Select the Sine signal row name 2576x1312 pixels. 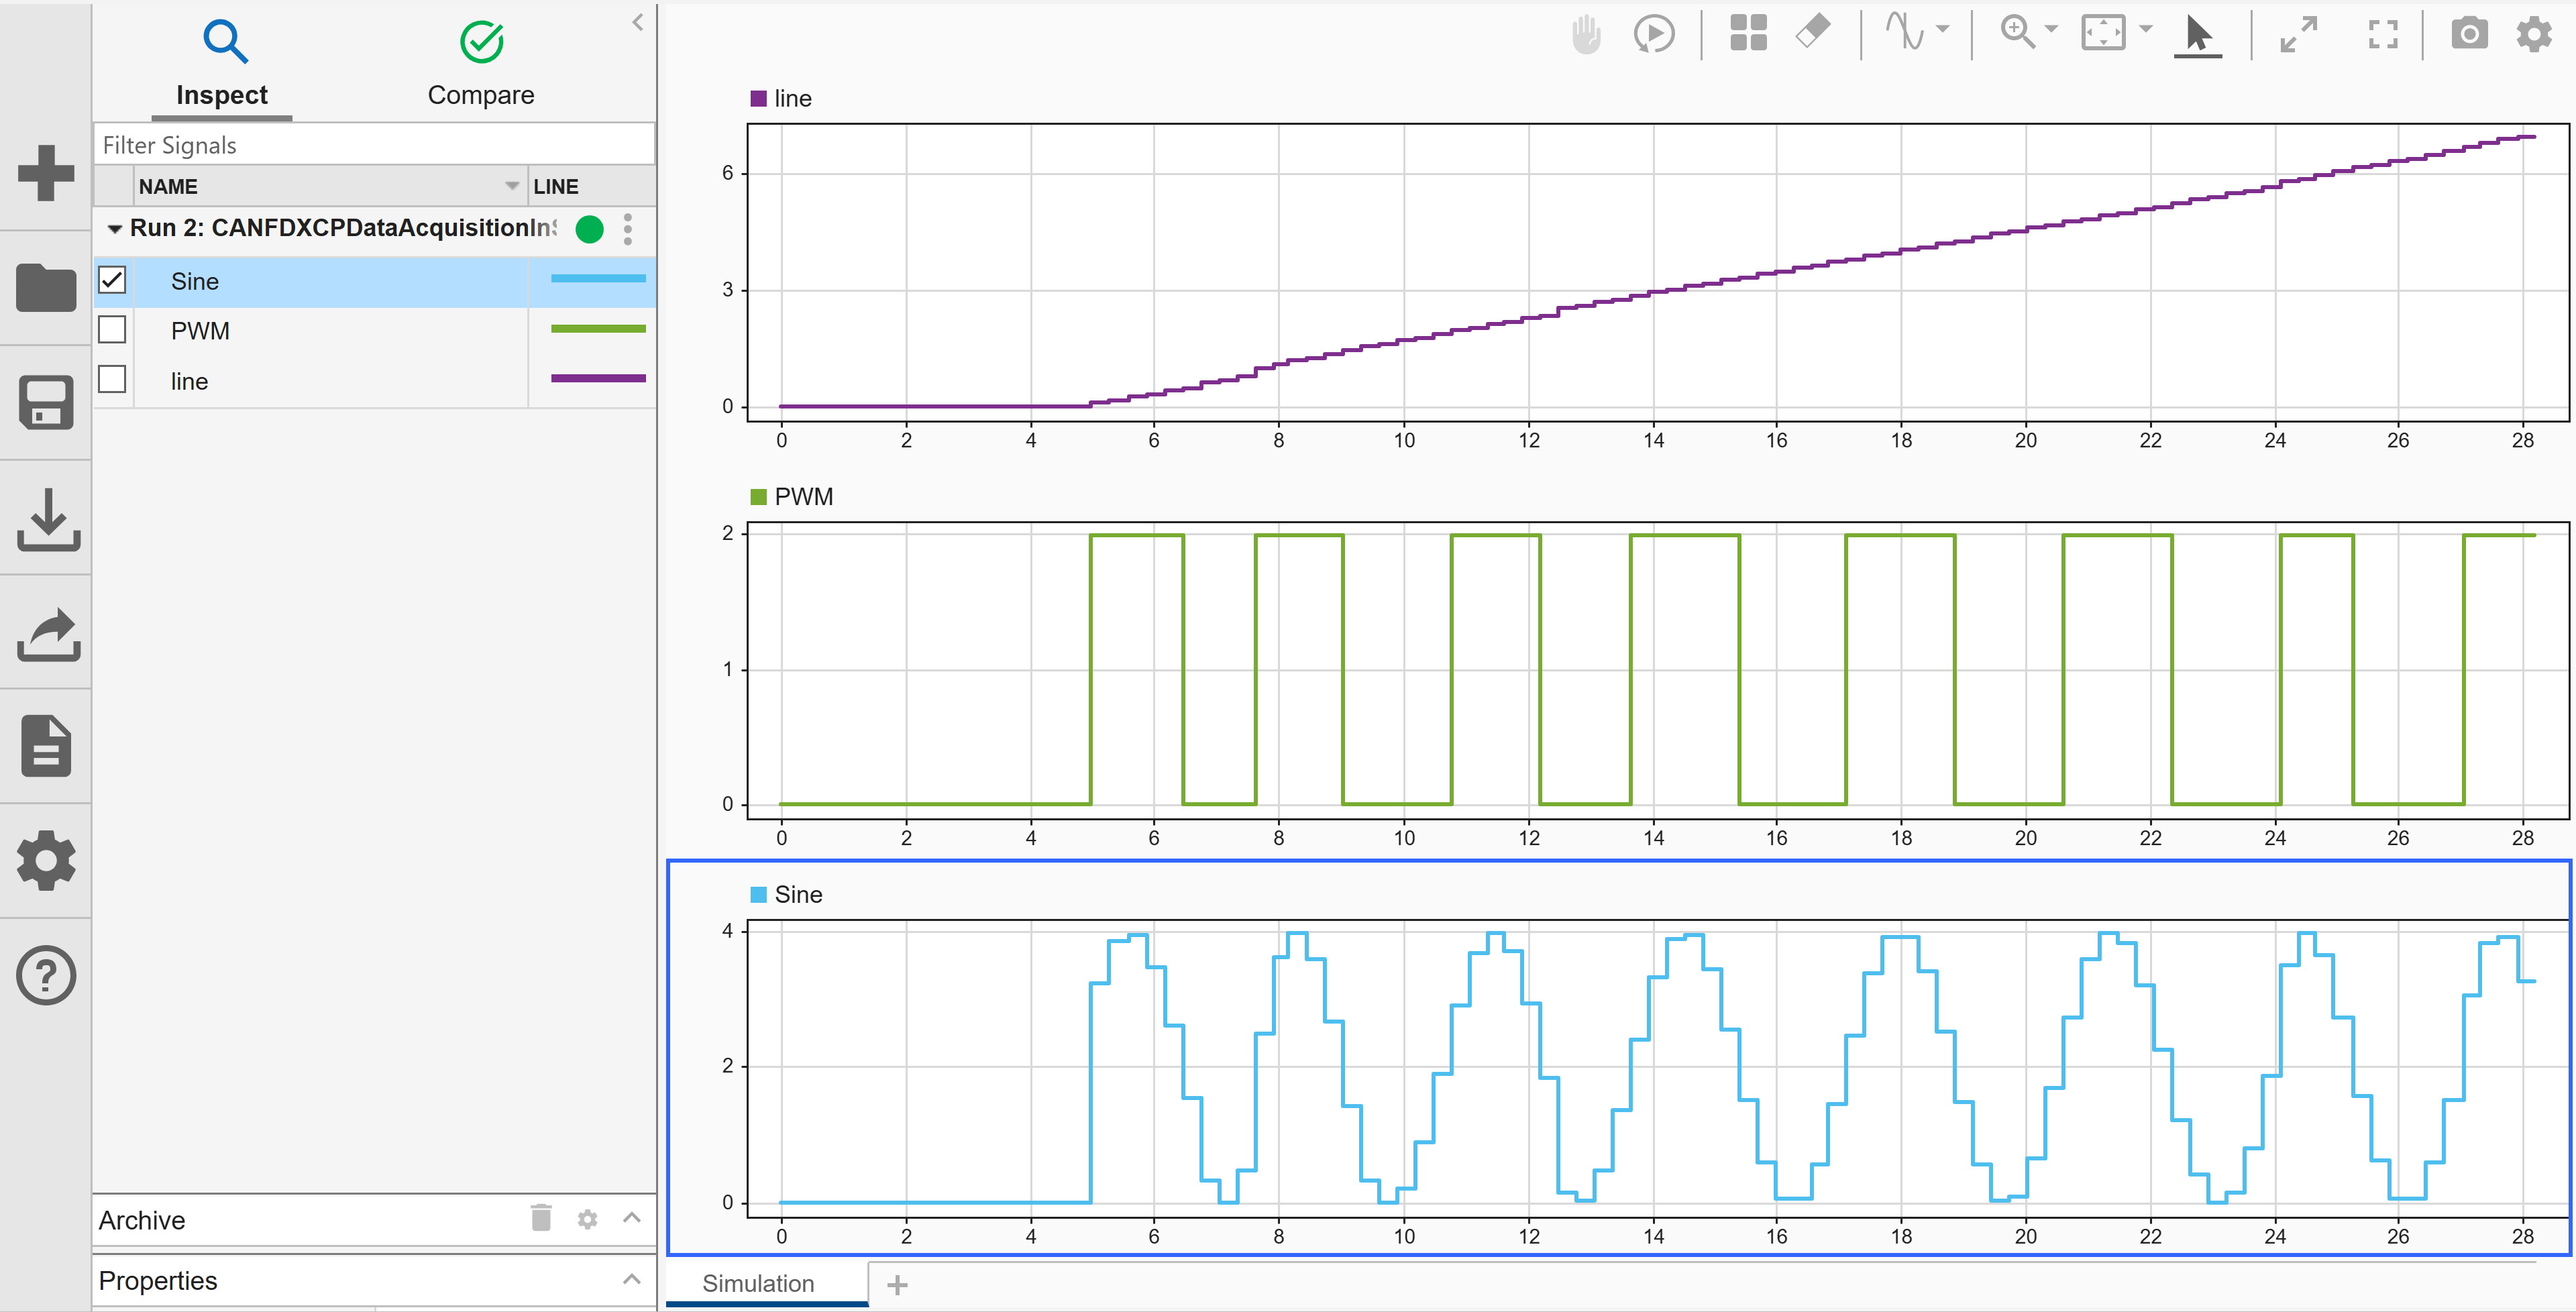click(195, 281)
